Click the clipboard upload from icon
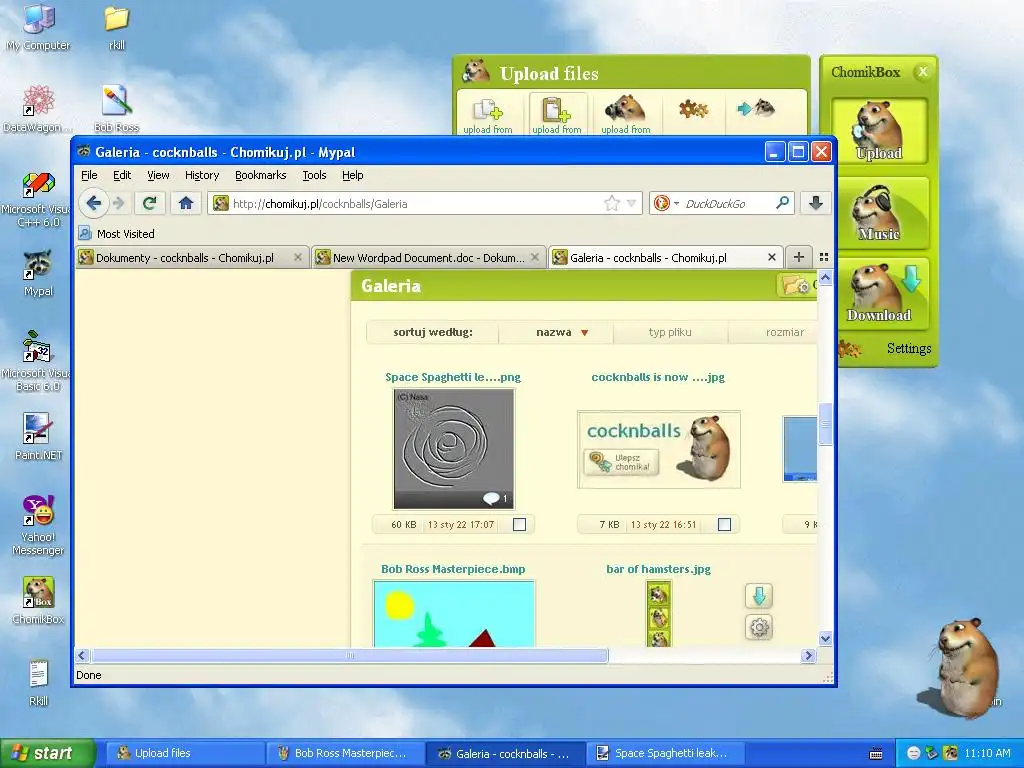Image resolution: width=1024 pixels, height=768 pixels. 557,116
